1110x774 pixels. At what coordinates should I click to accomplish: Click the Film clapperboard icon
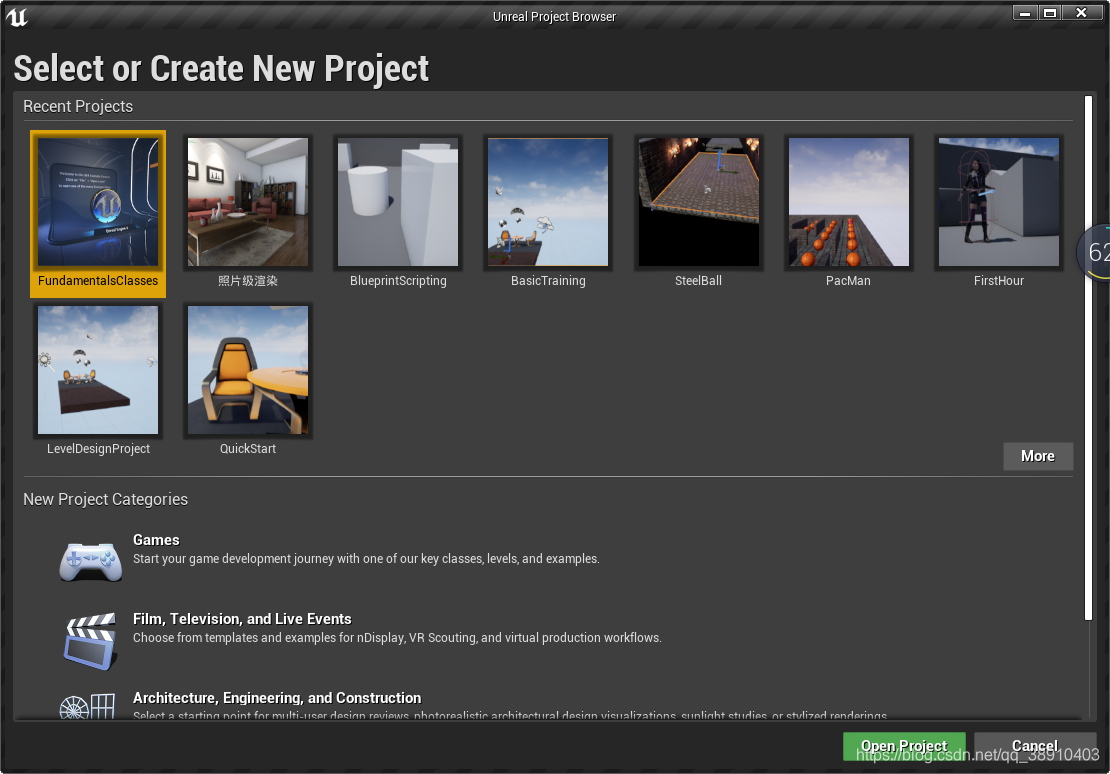(x=91, y=641)
